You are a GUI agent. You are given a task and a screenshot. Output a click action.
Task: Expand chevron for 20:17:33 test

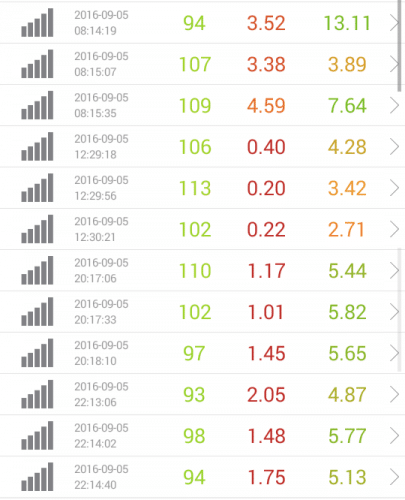[394, 312]
